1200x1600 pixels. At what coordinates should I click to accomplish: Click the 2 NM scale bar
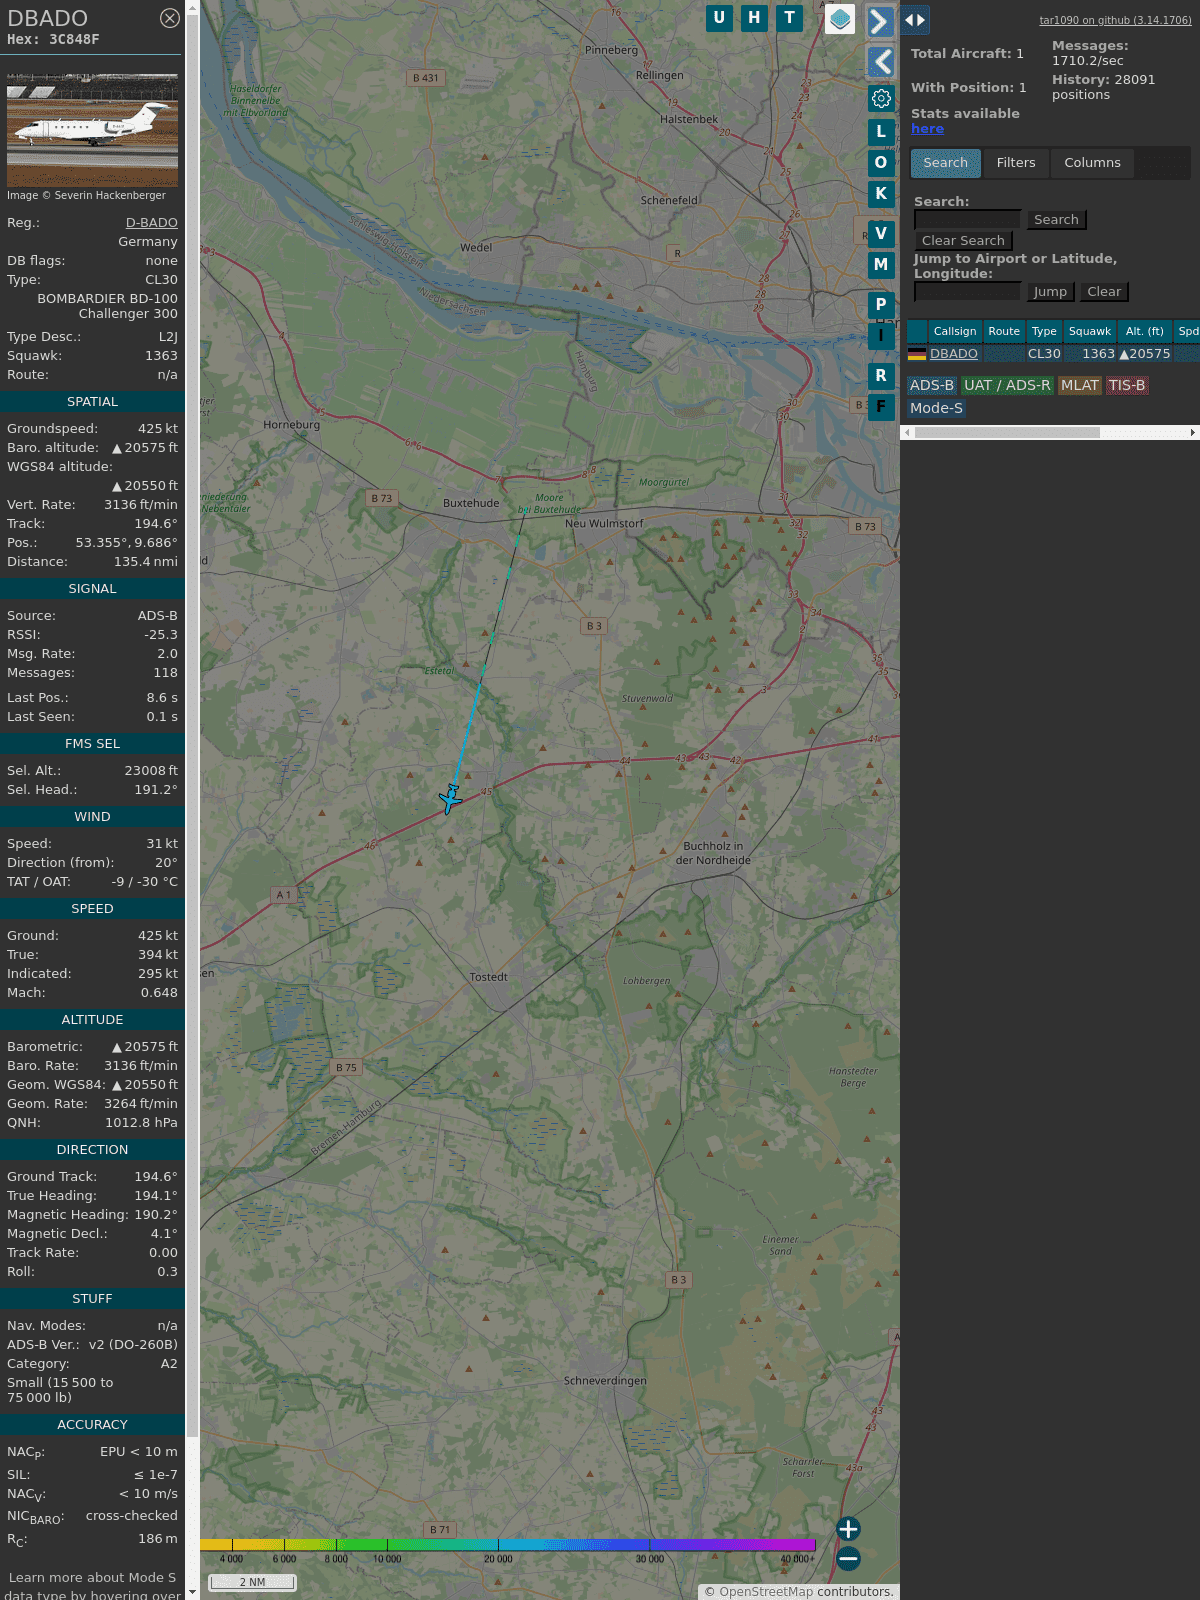pos(252,1582)
